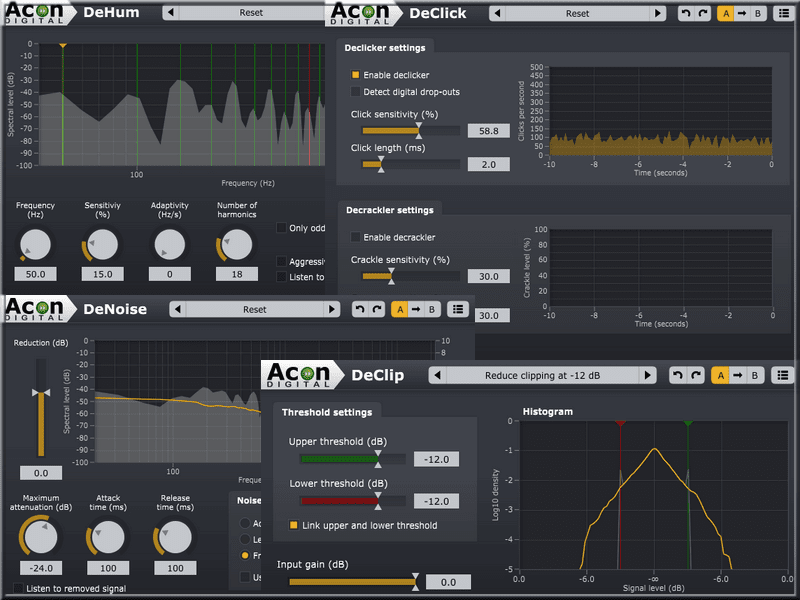This screenshot has width=800, height=600.
Task: Redo in the DeClip plugin
Action: (x=695, y=376)
